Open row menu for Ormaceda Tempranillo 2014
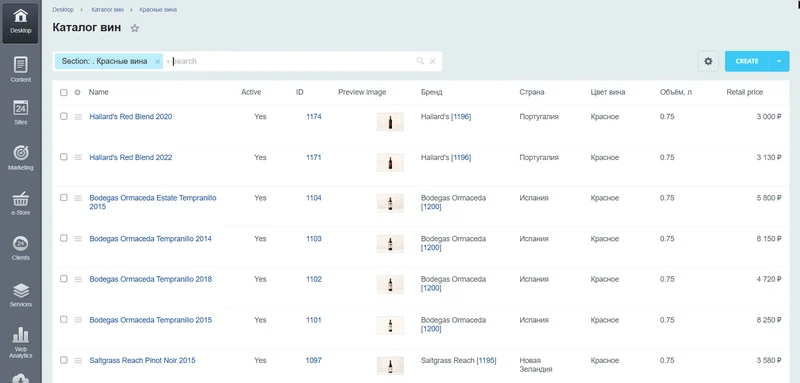800x383 pixels. [78, 239]
